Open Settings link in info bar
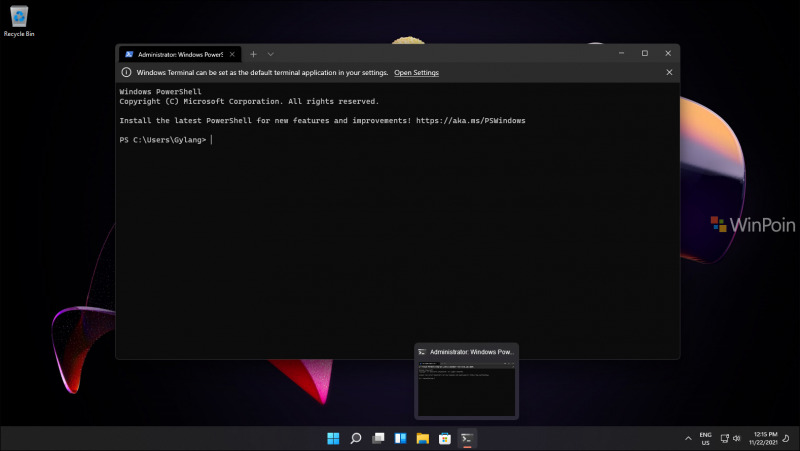 [x=416, y=72]
